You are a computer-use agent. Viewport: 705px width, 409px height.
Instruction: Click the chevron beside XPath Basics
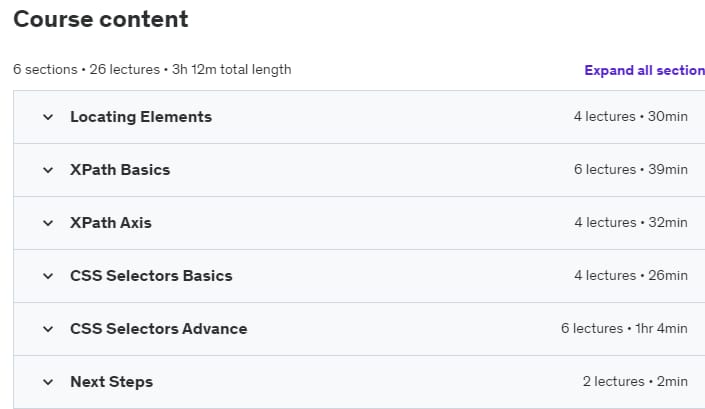(48, 170)
